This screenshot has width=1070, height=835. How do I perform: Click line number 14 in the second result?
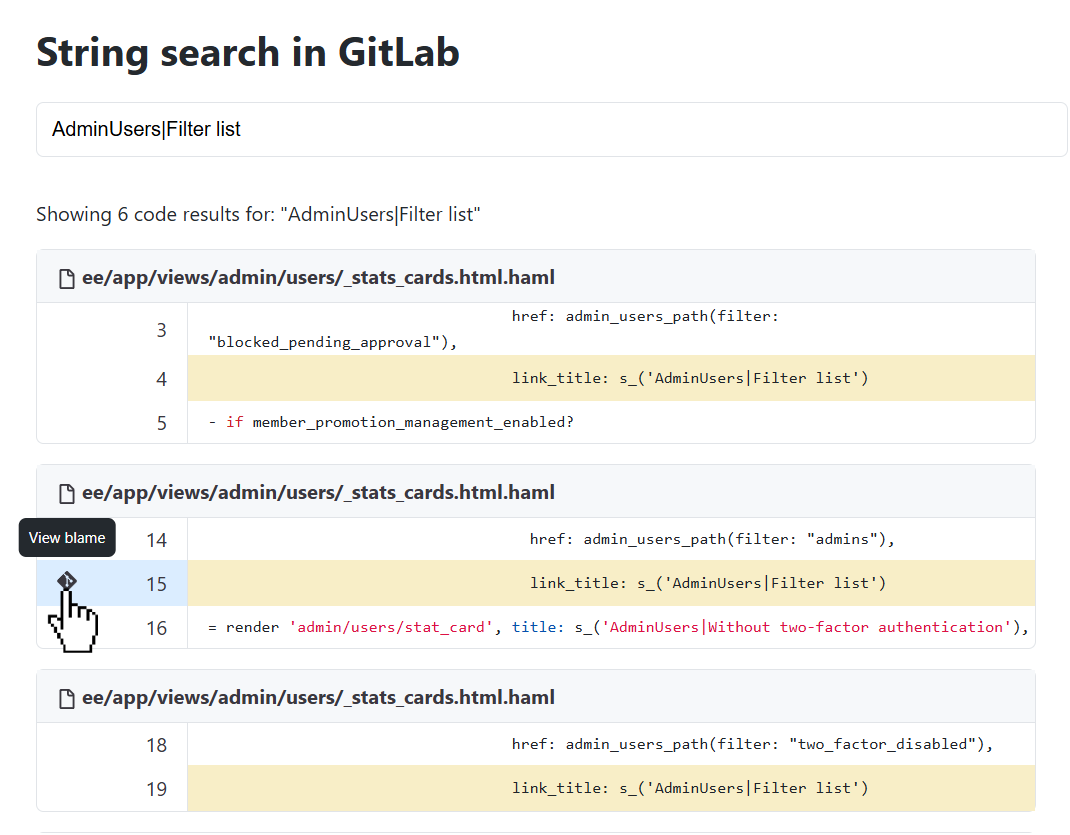point(157,539)
